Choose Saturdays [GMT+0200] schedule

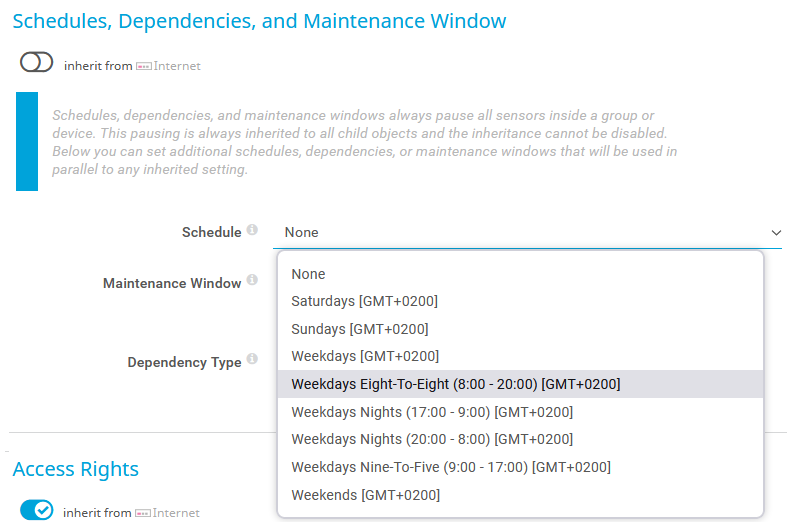(x=364, y=301)
